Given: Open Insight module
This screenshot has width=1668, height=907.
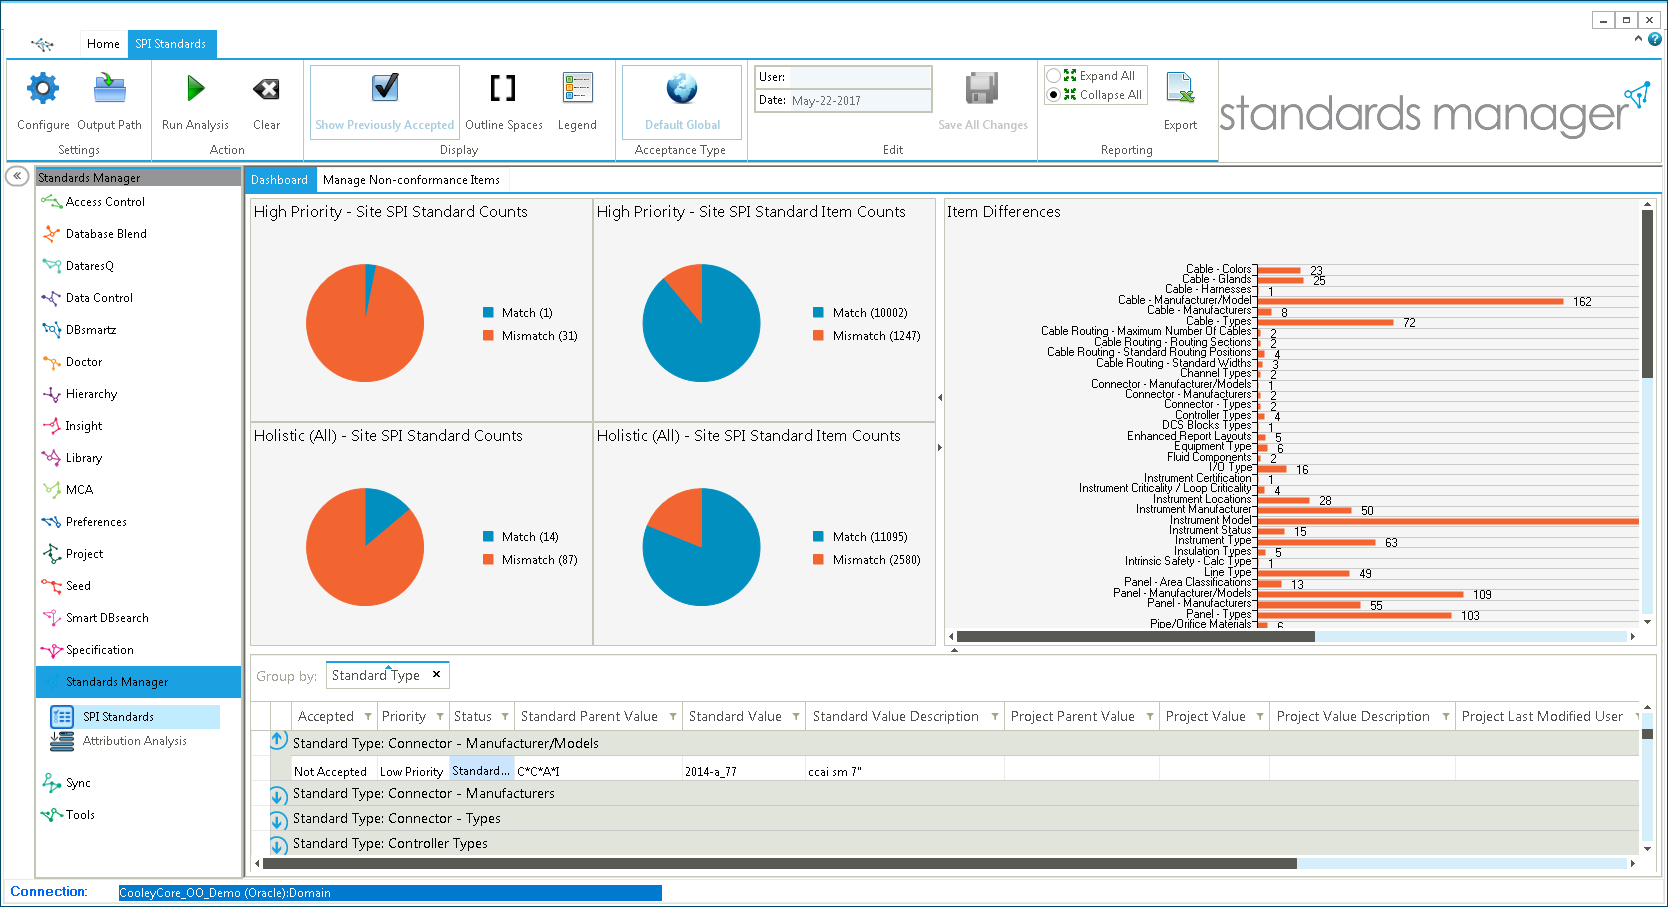Looking at the screenshot, I should [84, 426].
